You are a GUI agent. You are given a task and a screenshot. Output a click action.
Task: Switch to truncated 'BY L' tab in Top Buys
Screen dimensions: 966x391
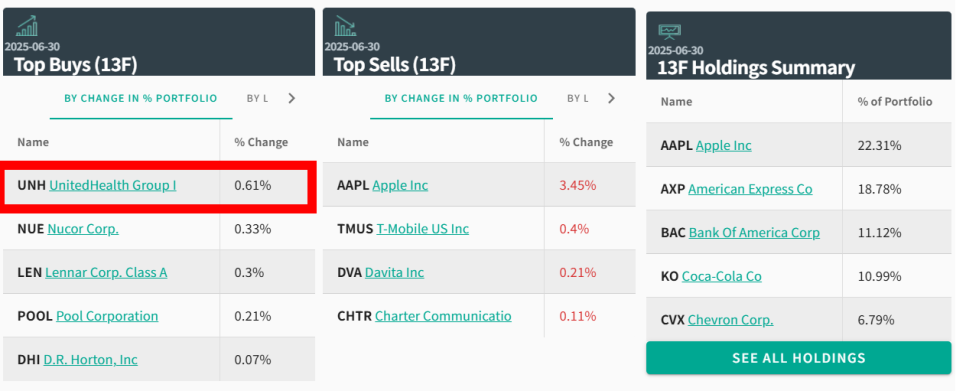click(257, 99)
